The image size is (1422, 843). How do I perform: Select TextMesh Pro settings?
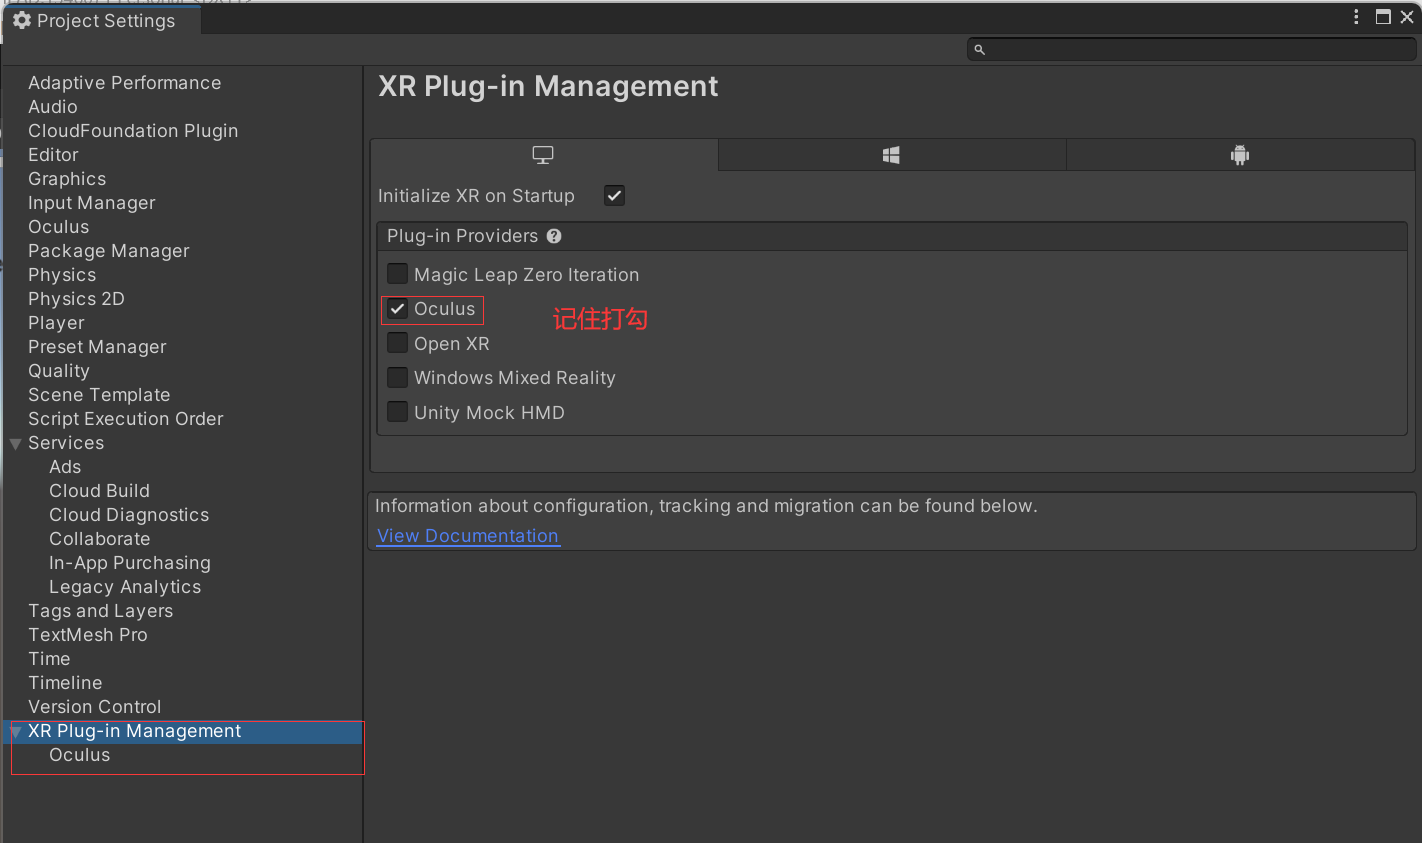coord(88,635)
